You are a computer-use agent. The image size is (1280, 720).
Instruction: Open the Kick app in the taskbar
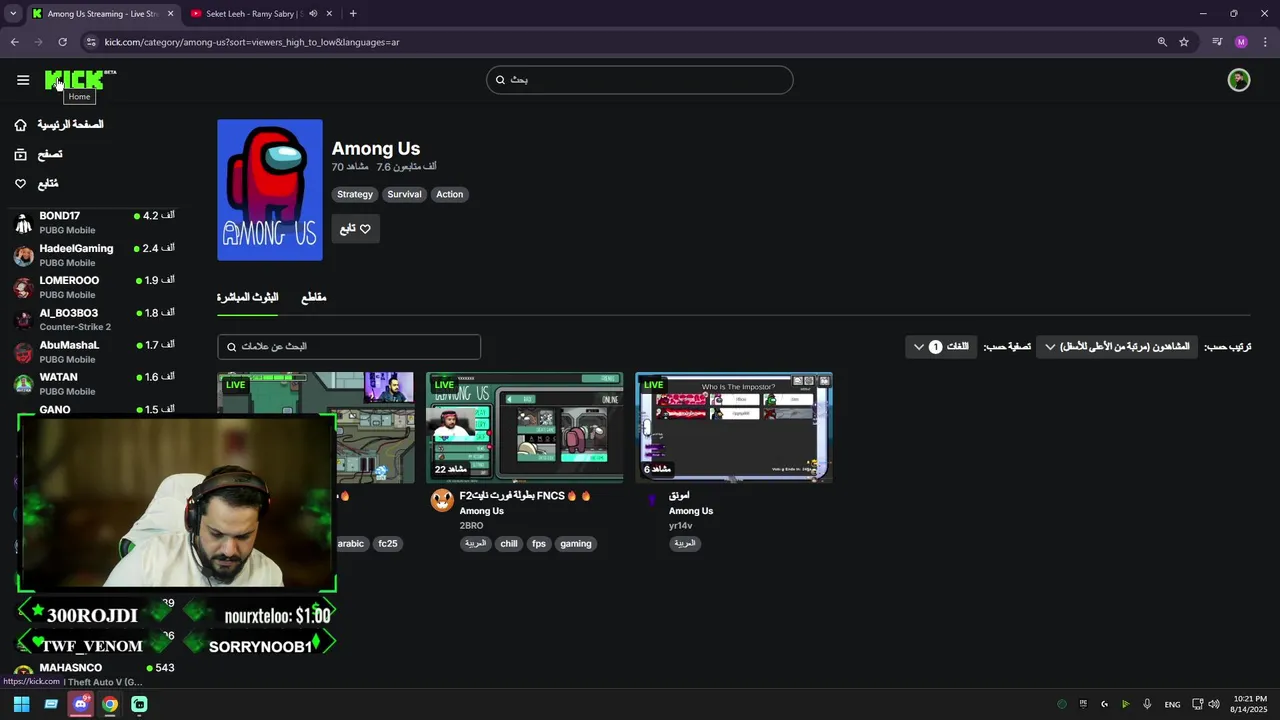pos(139,704)
